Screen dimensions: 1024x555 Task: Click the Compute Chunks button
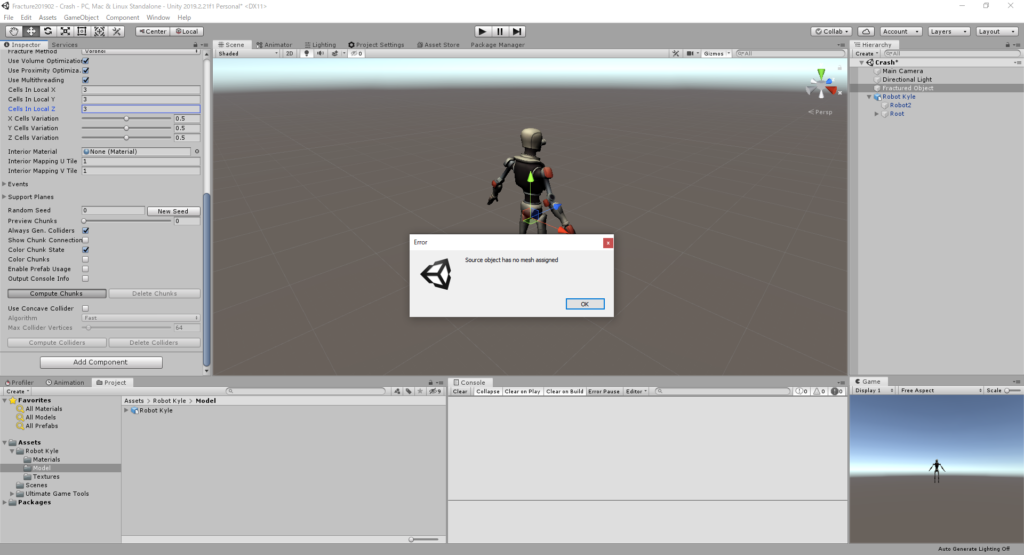(x=57, y=294)
